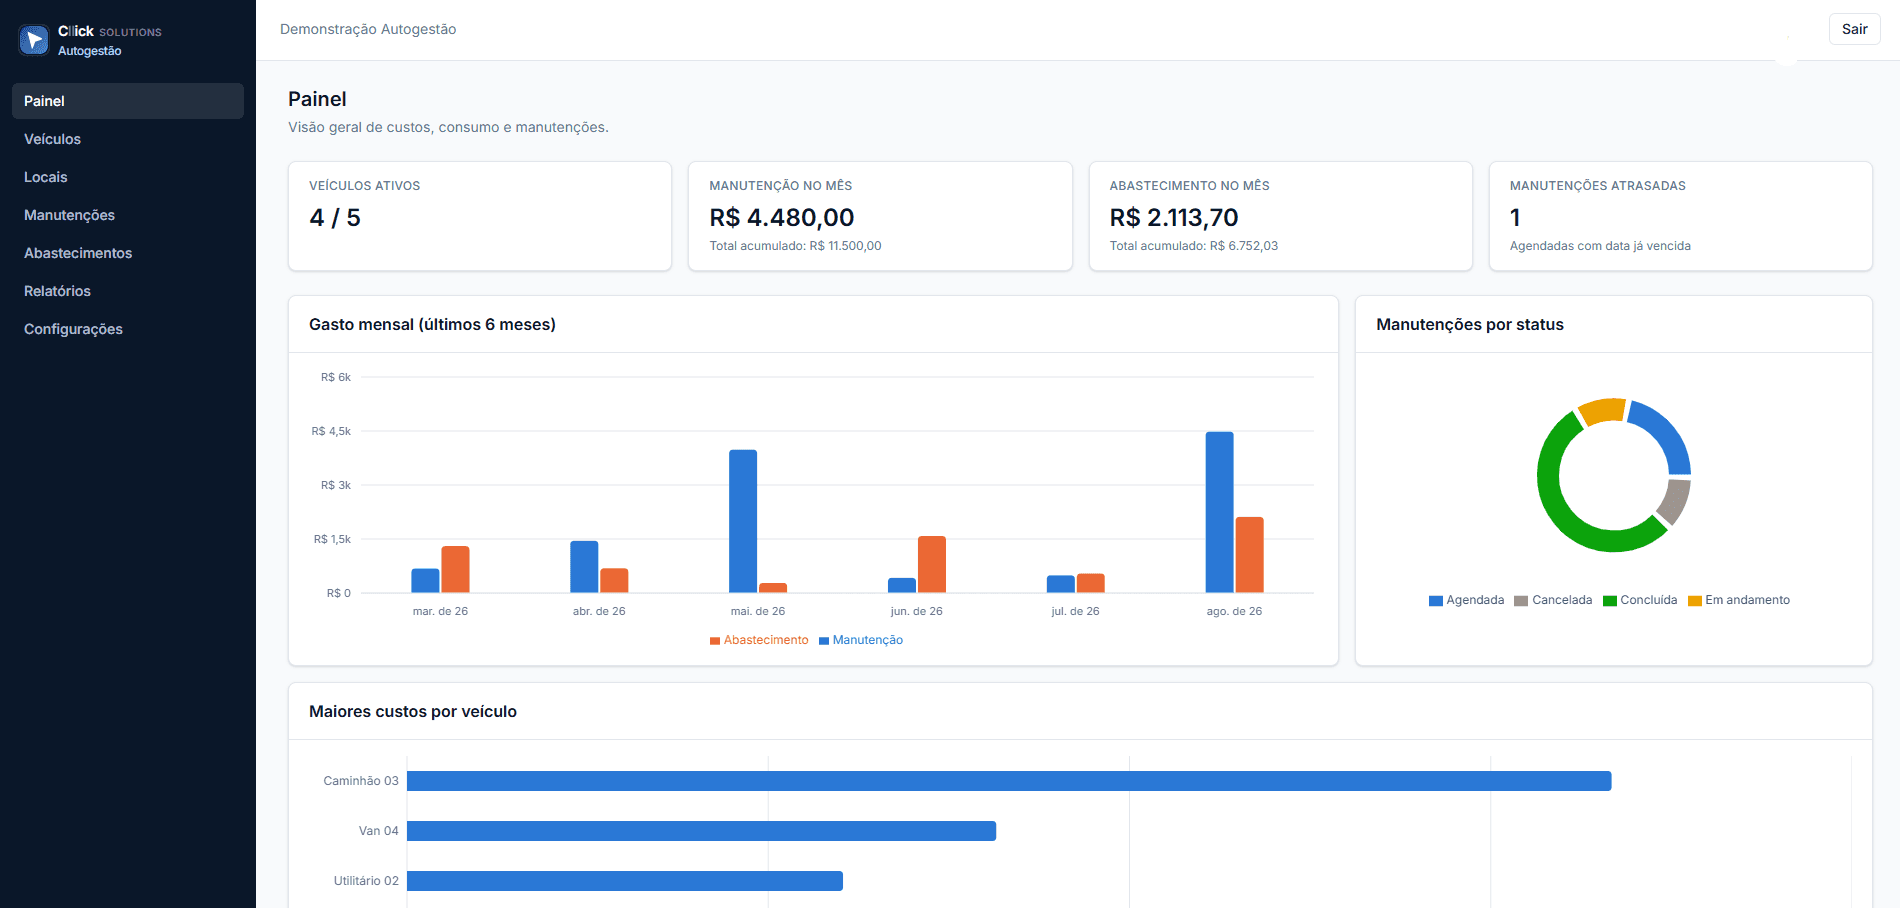Toggle Agendada in the donut legend

click(x=1466, y=600)
